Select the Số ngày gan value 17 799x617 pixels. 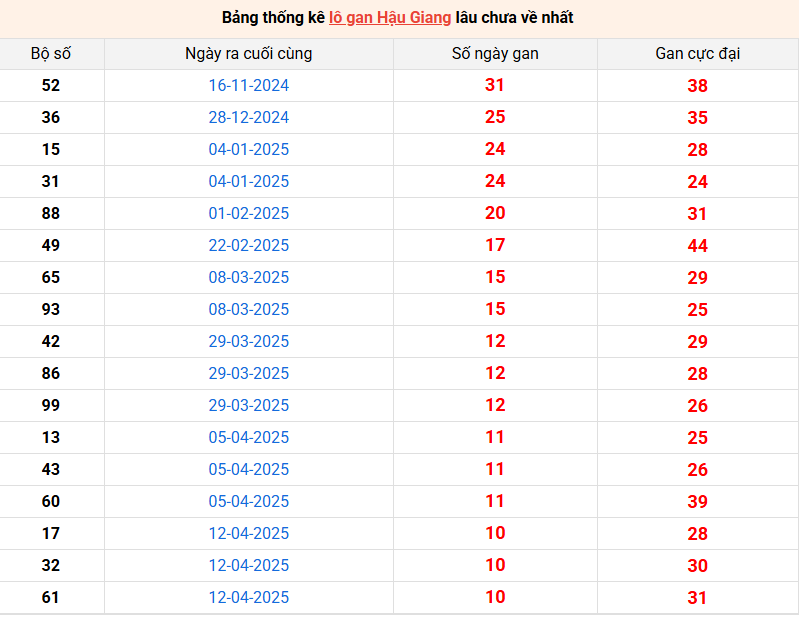pos(495,246)
